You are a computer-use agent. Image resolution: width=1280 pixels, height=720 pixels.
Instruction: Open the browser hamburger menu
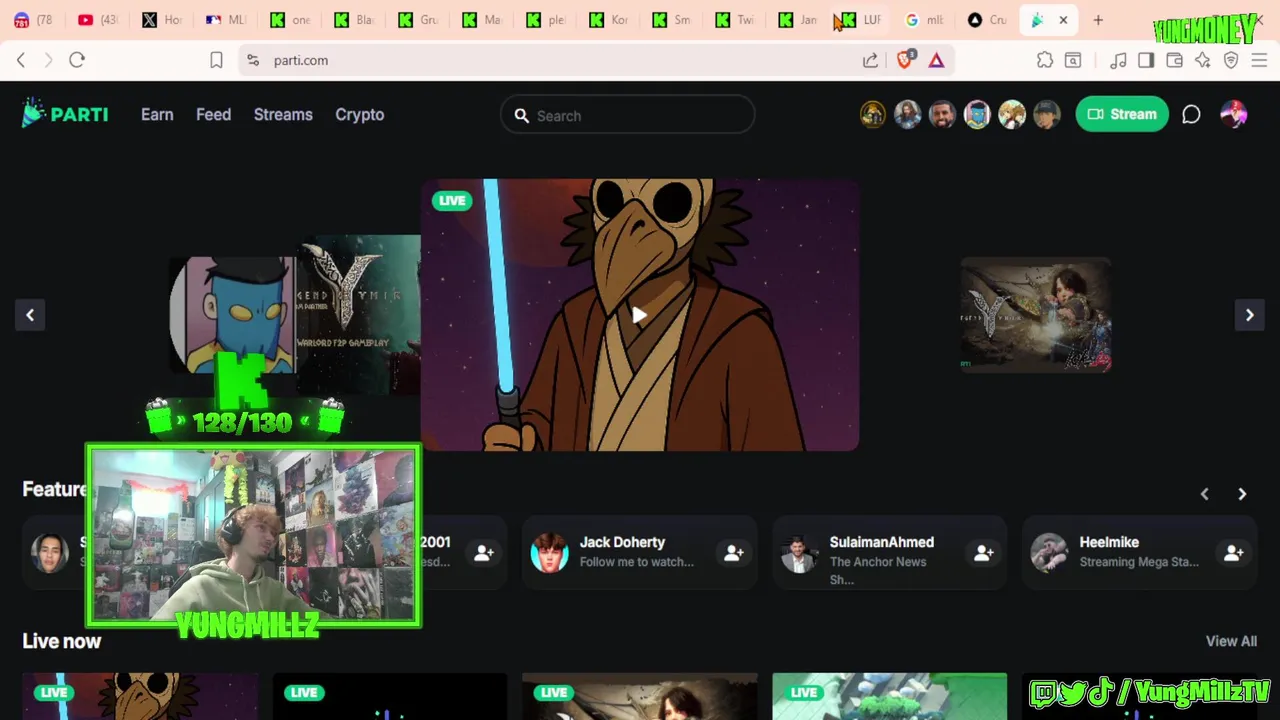[1259, 60]
